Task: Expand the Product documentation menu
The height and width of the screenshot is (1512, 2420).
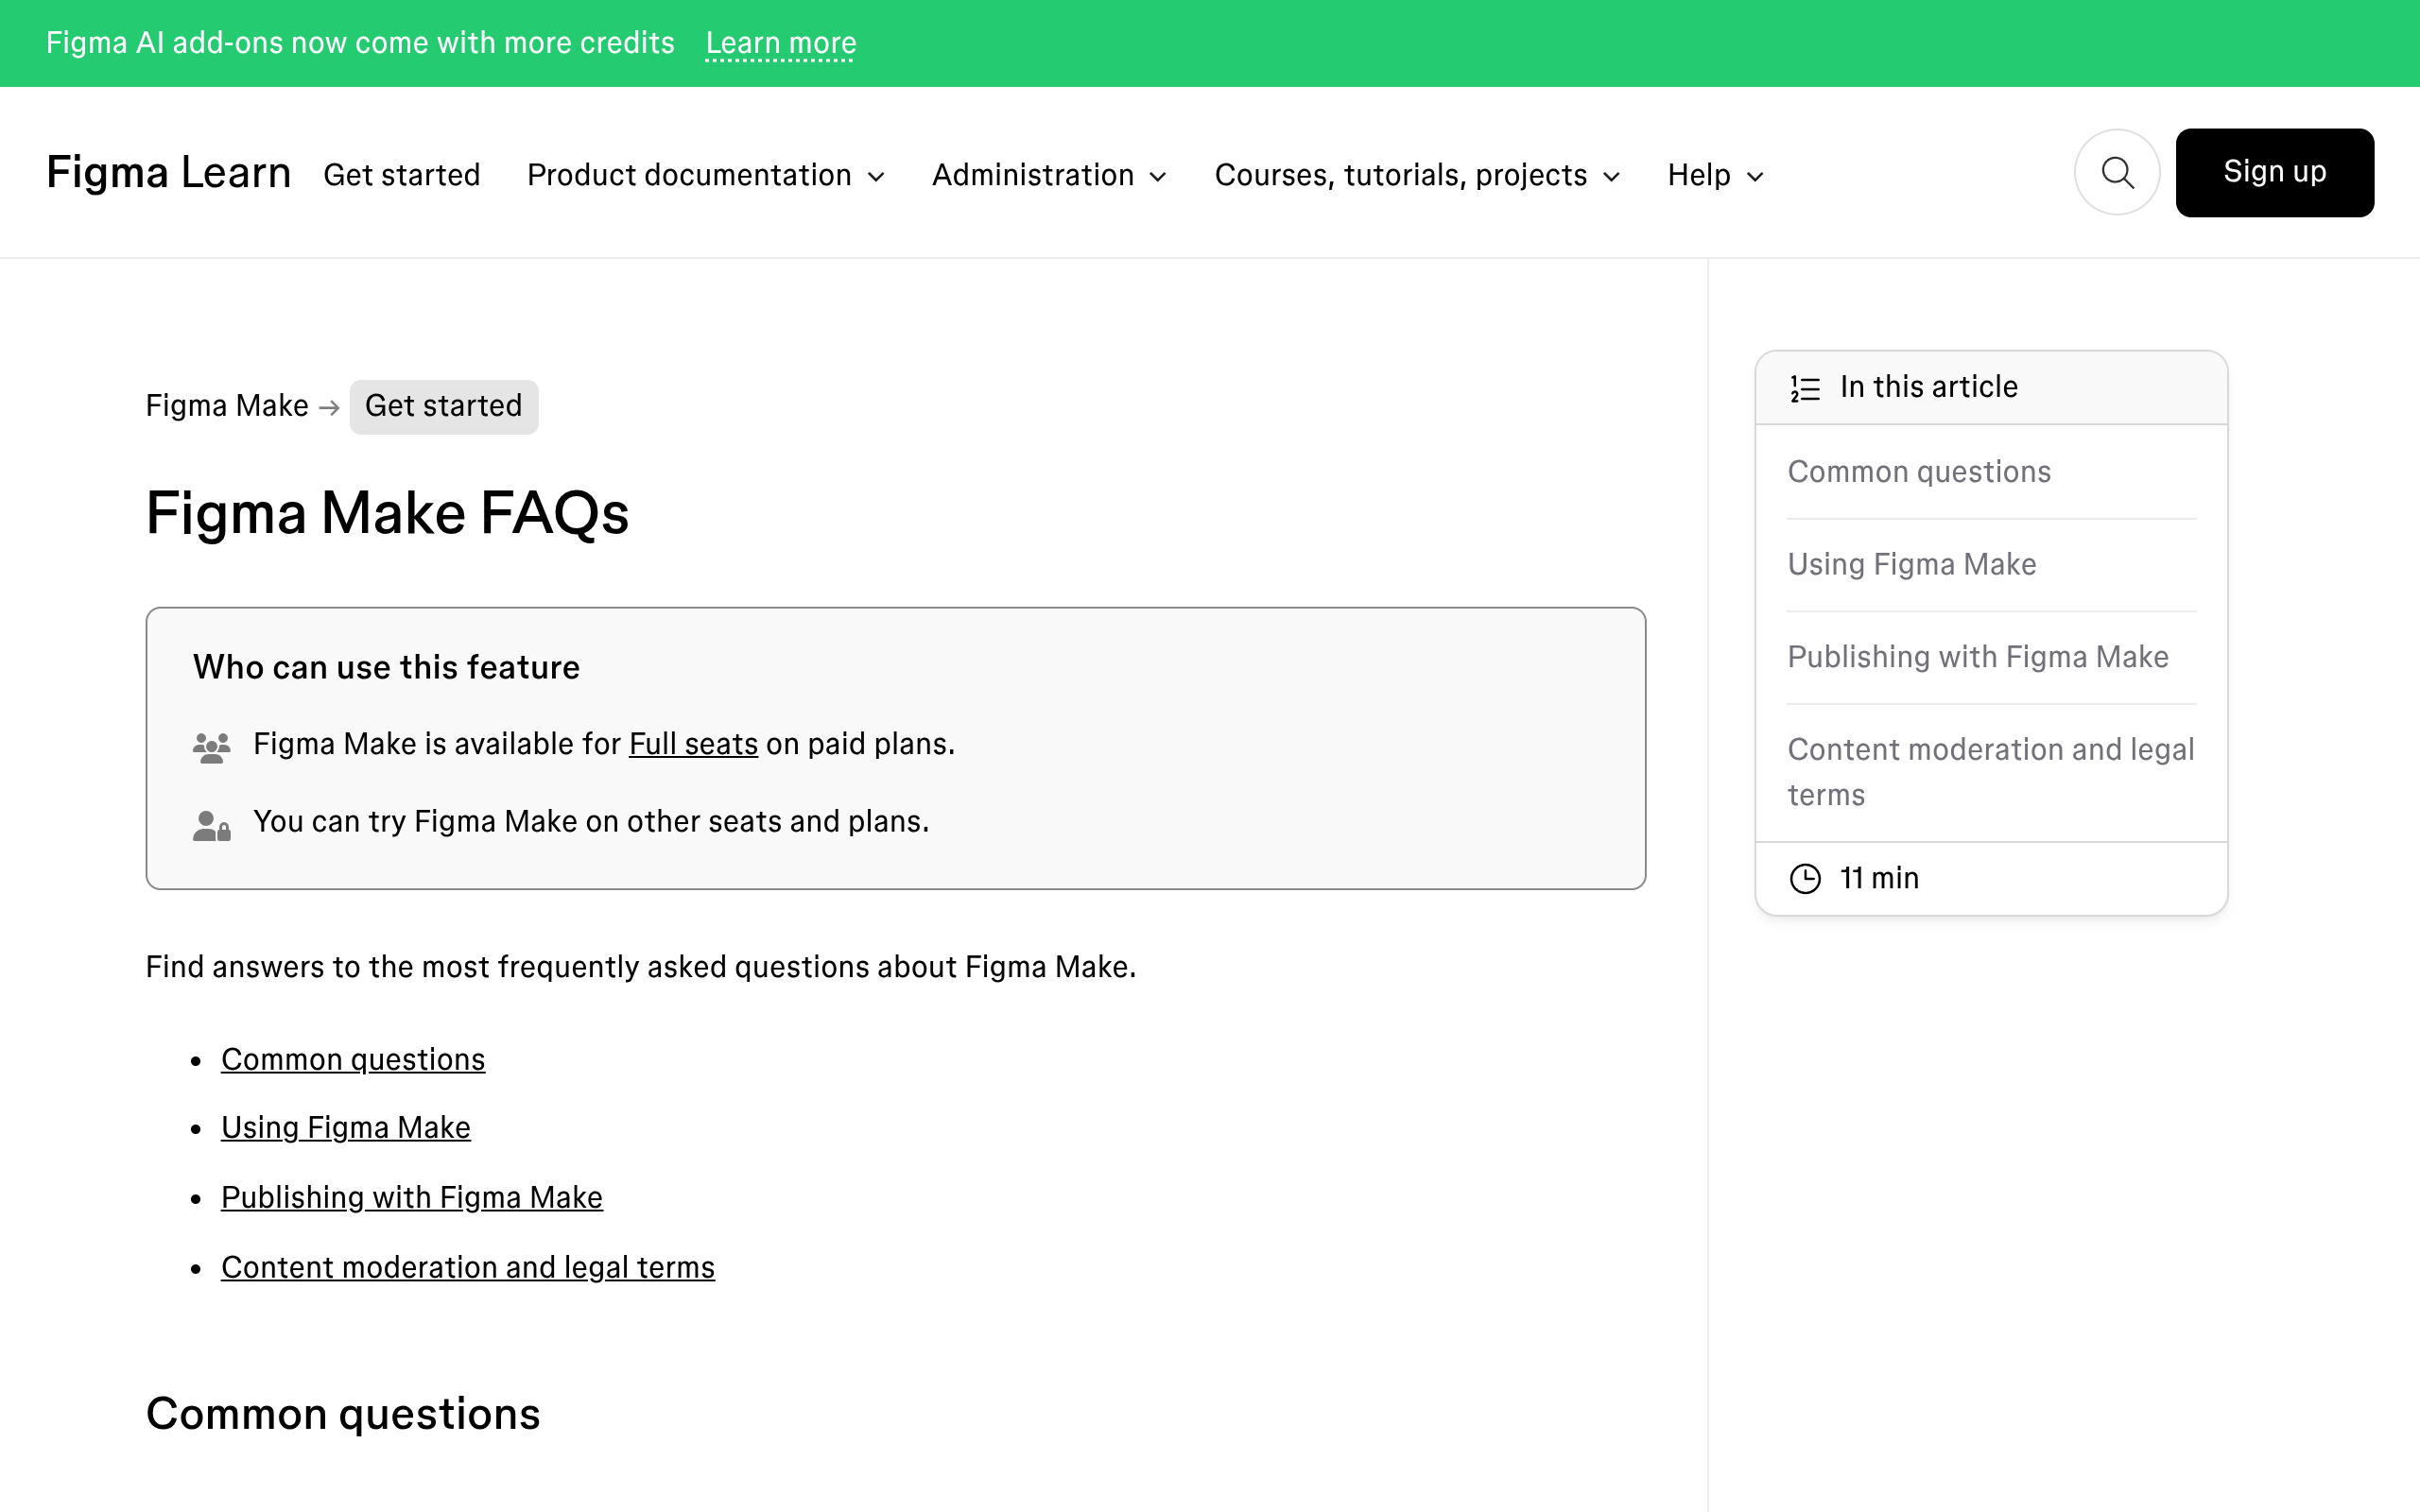Action: point(706,175)
